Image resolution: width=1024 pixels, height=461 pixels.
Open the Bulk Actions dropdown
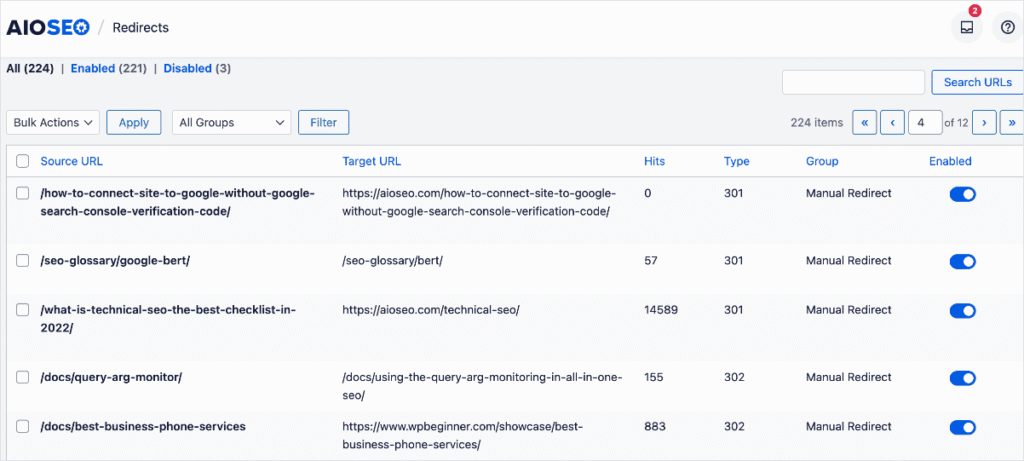pyautogui.click(x=53, y=122)
